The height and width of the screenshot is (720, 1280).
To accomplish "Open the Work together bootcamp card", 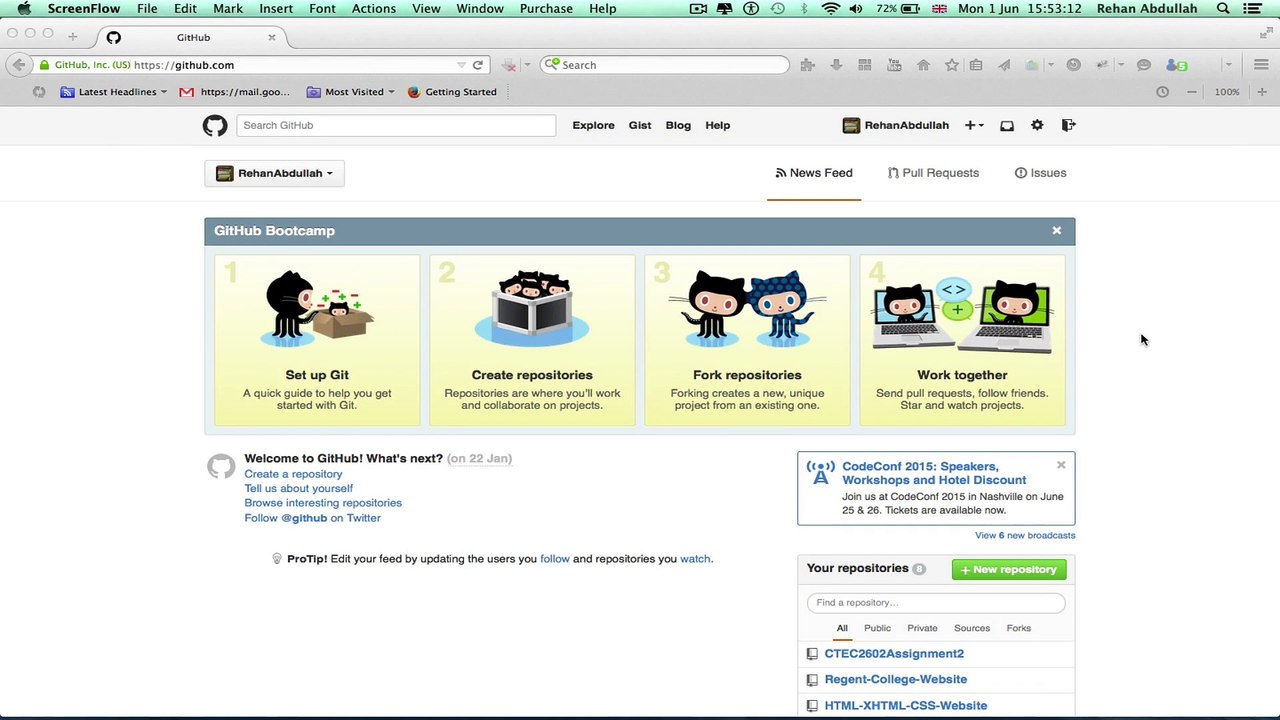I will click(x=962, y=340).
